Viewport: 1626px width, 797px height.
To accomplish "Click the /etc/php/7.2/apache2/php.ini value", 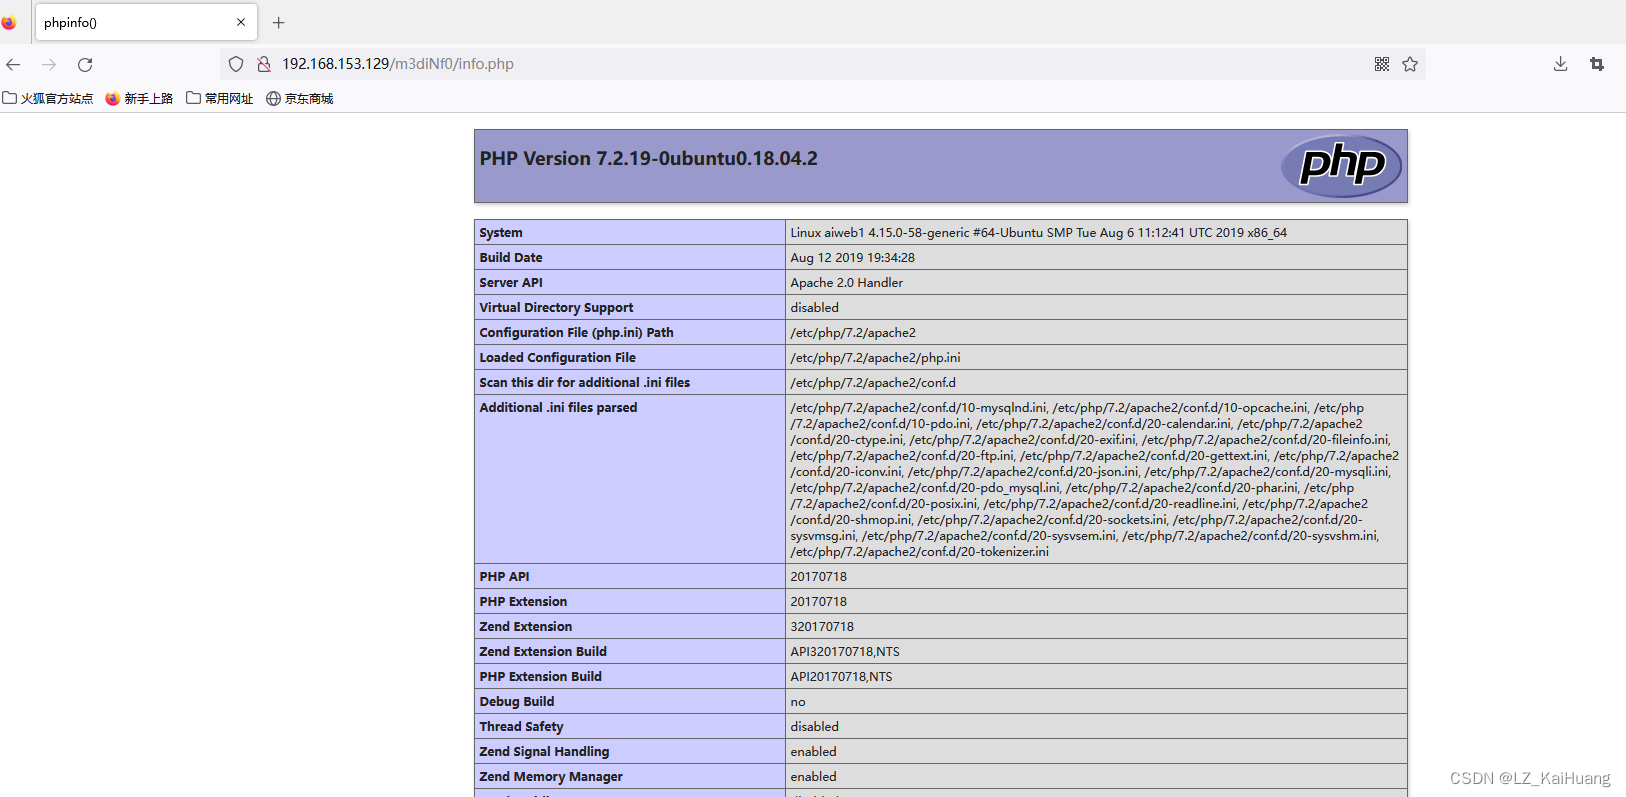I will (x=875, y=358).
